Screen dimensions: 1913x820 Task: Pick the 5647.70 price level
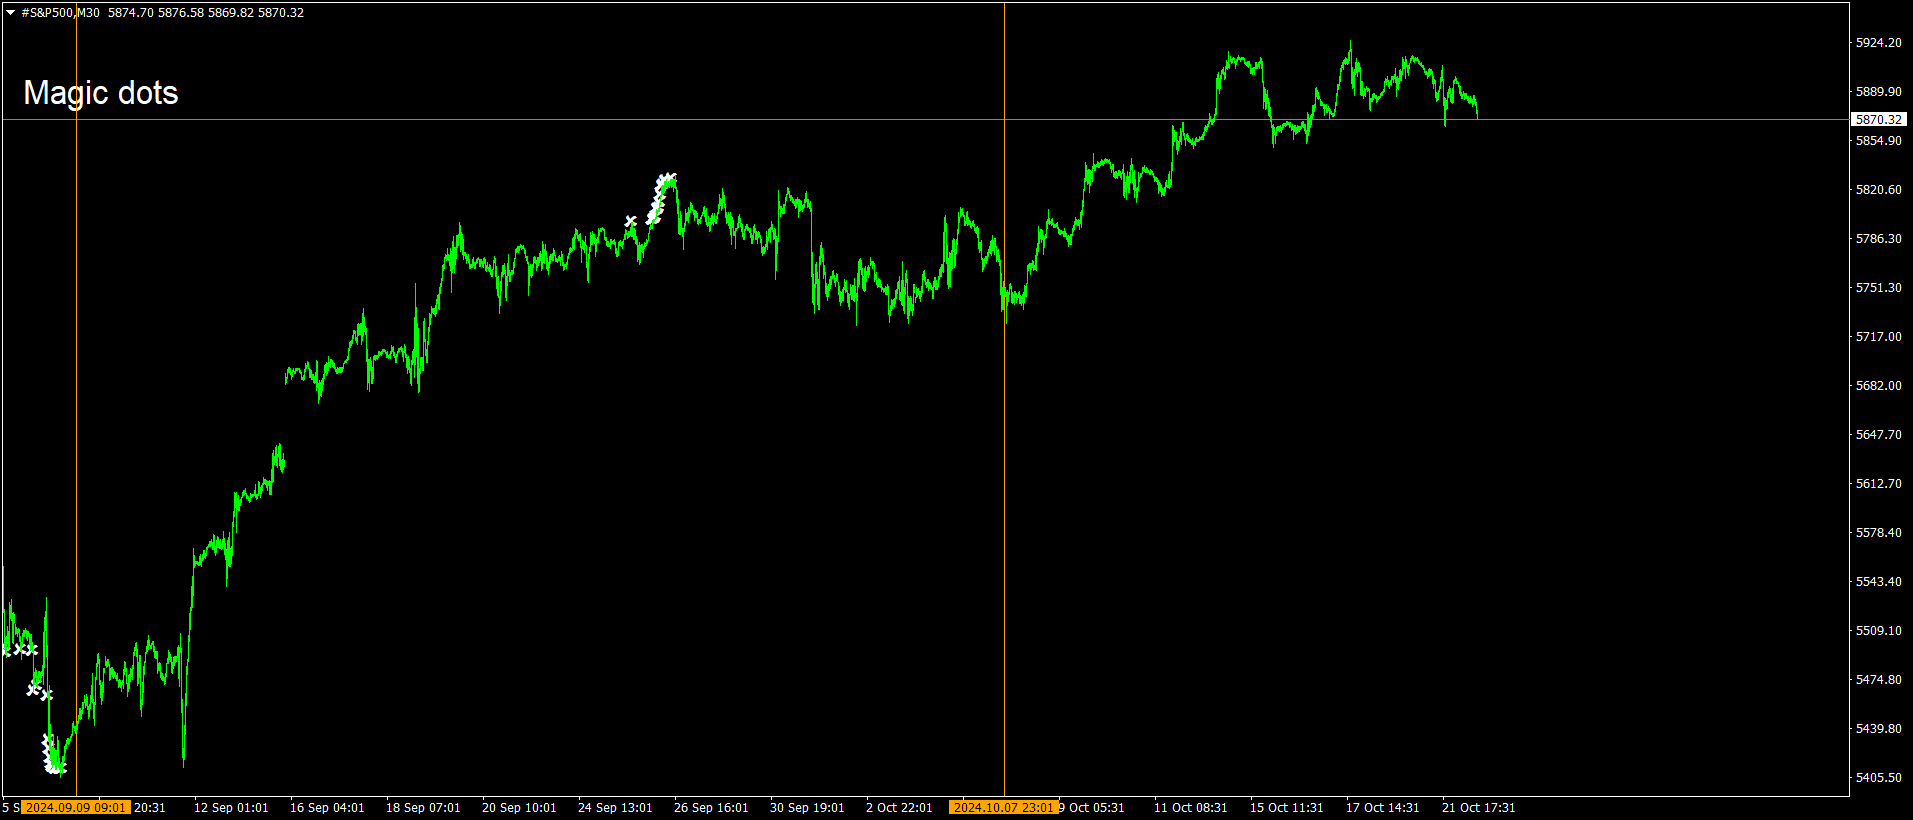coord(1879,435)
